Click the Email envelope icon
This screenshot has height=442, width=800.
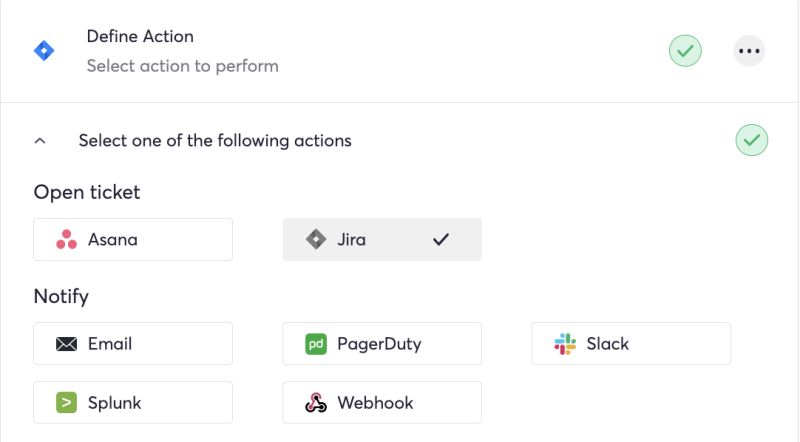pos(67,344)
